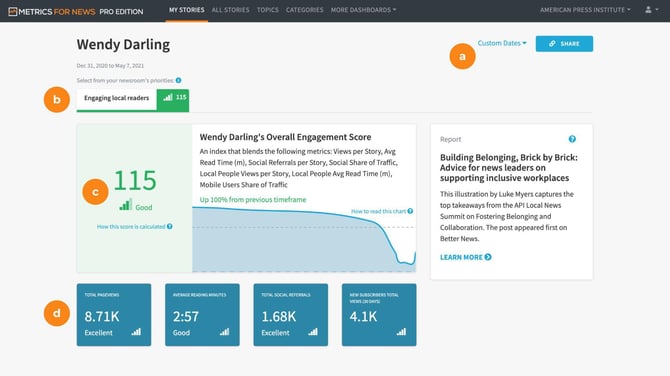Expand More Dashboards menu
This screenshot has width=670, height=376.
pyautogui.click(x=363, y=10)
